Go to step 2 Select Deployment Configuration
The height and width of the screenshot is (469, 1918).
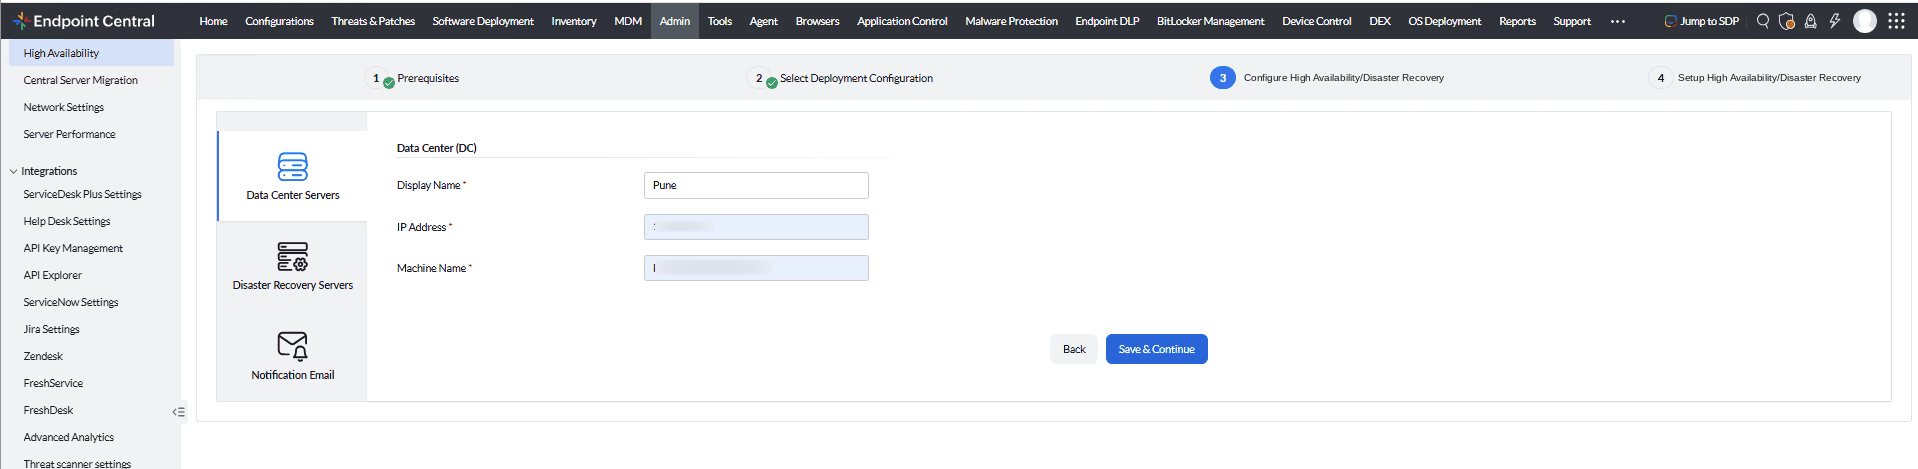841,78
